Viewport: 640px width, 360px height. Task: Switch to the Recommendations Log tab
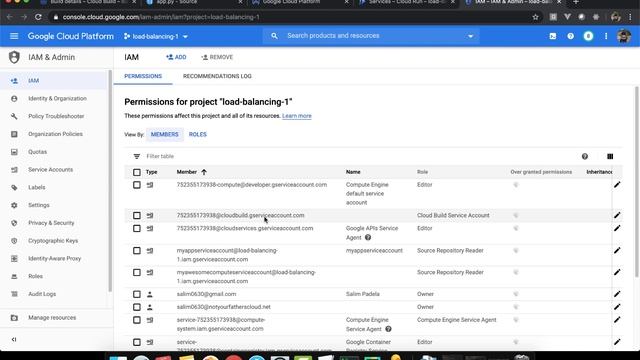[217, 76]
